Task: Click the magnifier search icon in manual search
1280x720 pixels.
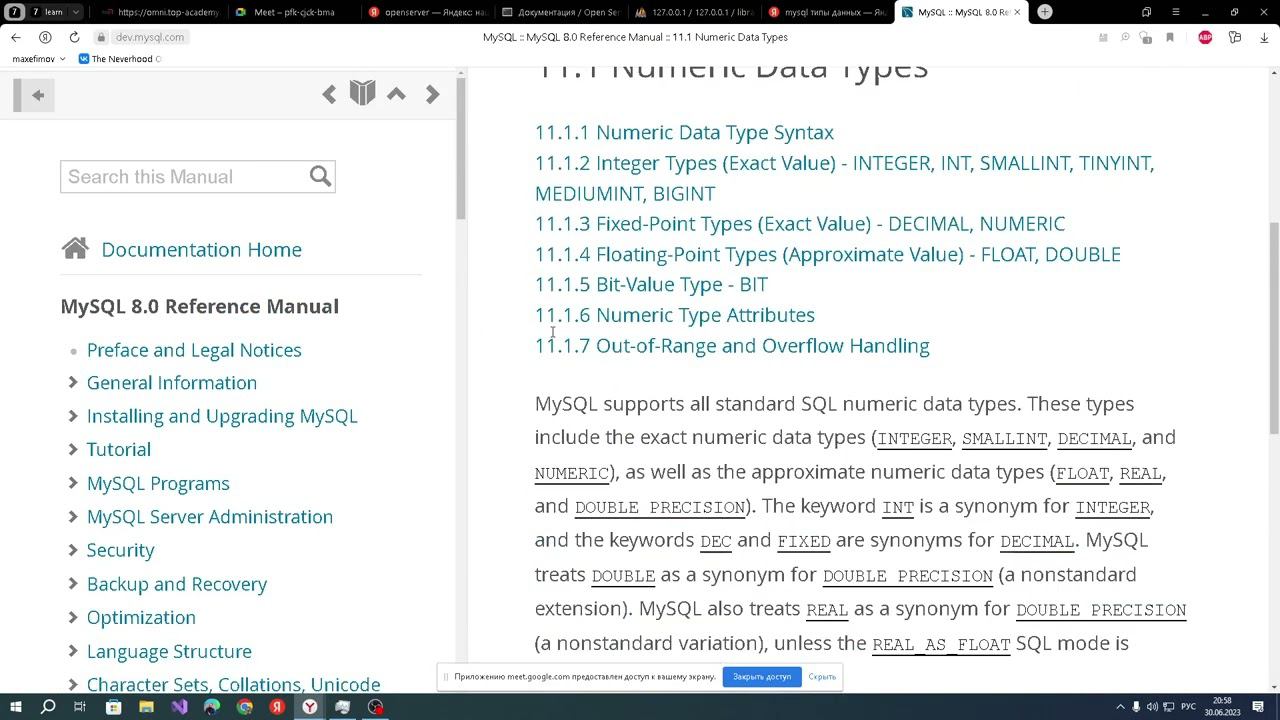Action: click(x=320, y=176)
